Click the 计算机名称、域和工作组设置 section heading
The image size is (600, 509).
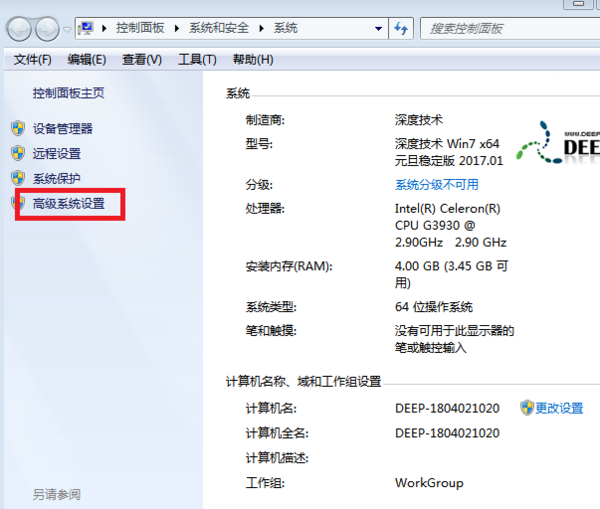pyautogui.click(x=303, y=382)
